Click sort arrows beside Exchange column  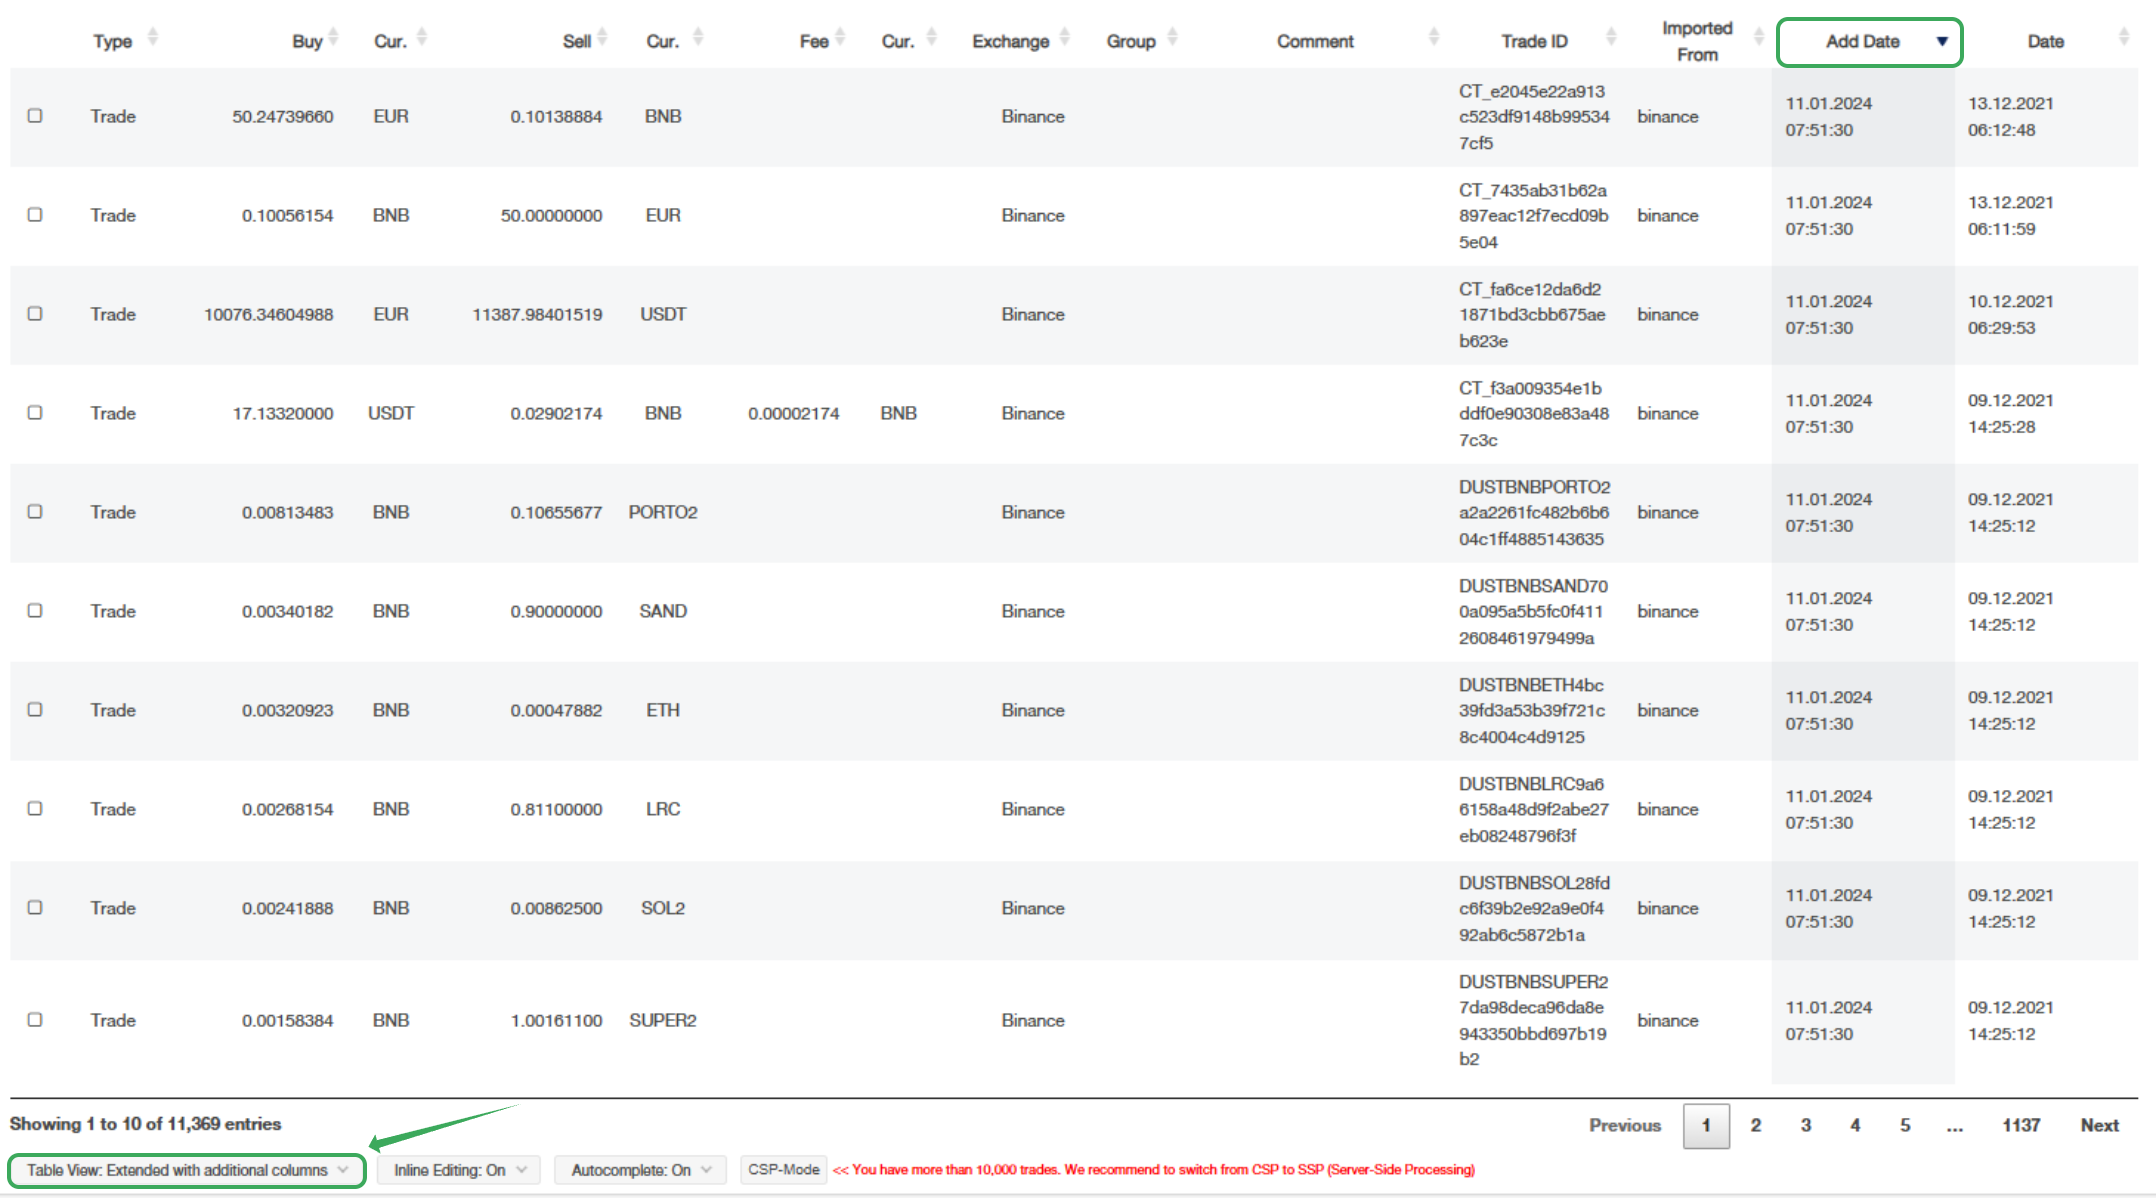[x=1065, y=38]
